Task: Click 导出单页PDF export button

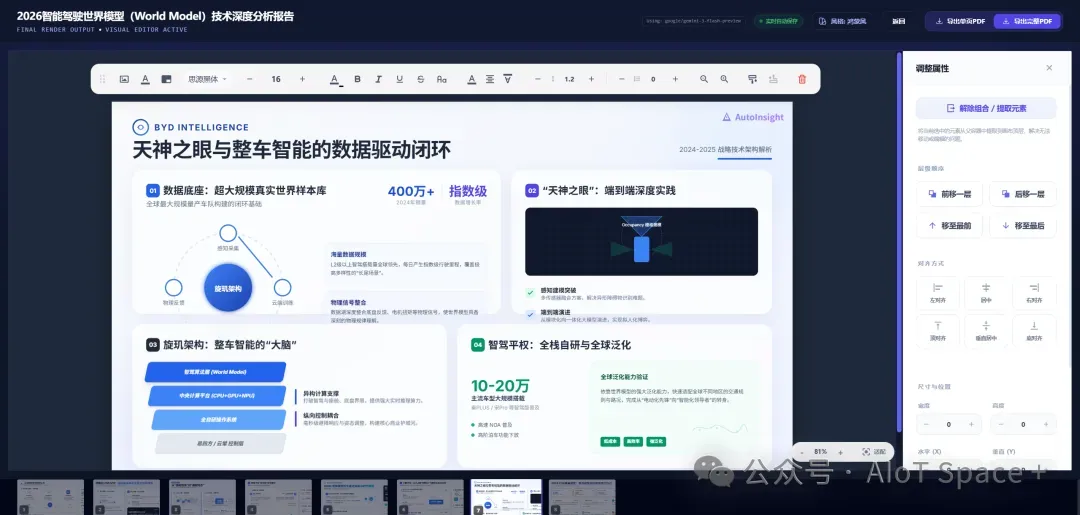Action: [959, 21]
